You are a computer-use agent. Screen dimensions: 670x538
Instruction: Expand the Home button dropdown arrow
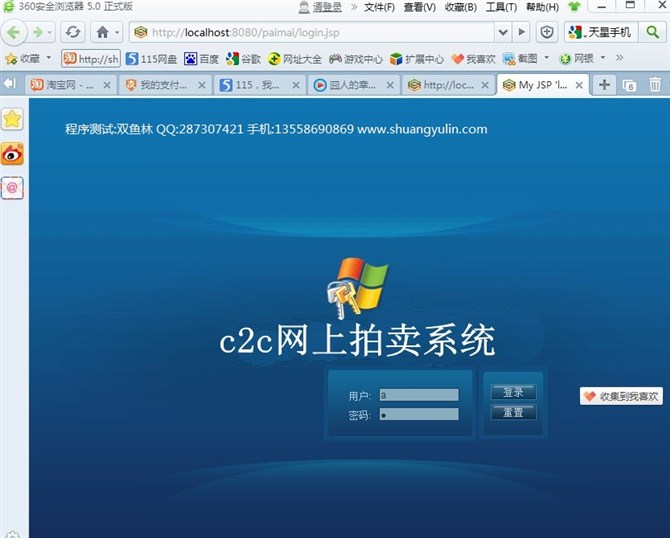(117, 32)
